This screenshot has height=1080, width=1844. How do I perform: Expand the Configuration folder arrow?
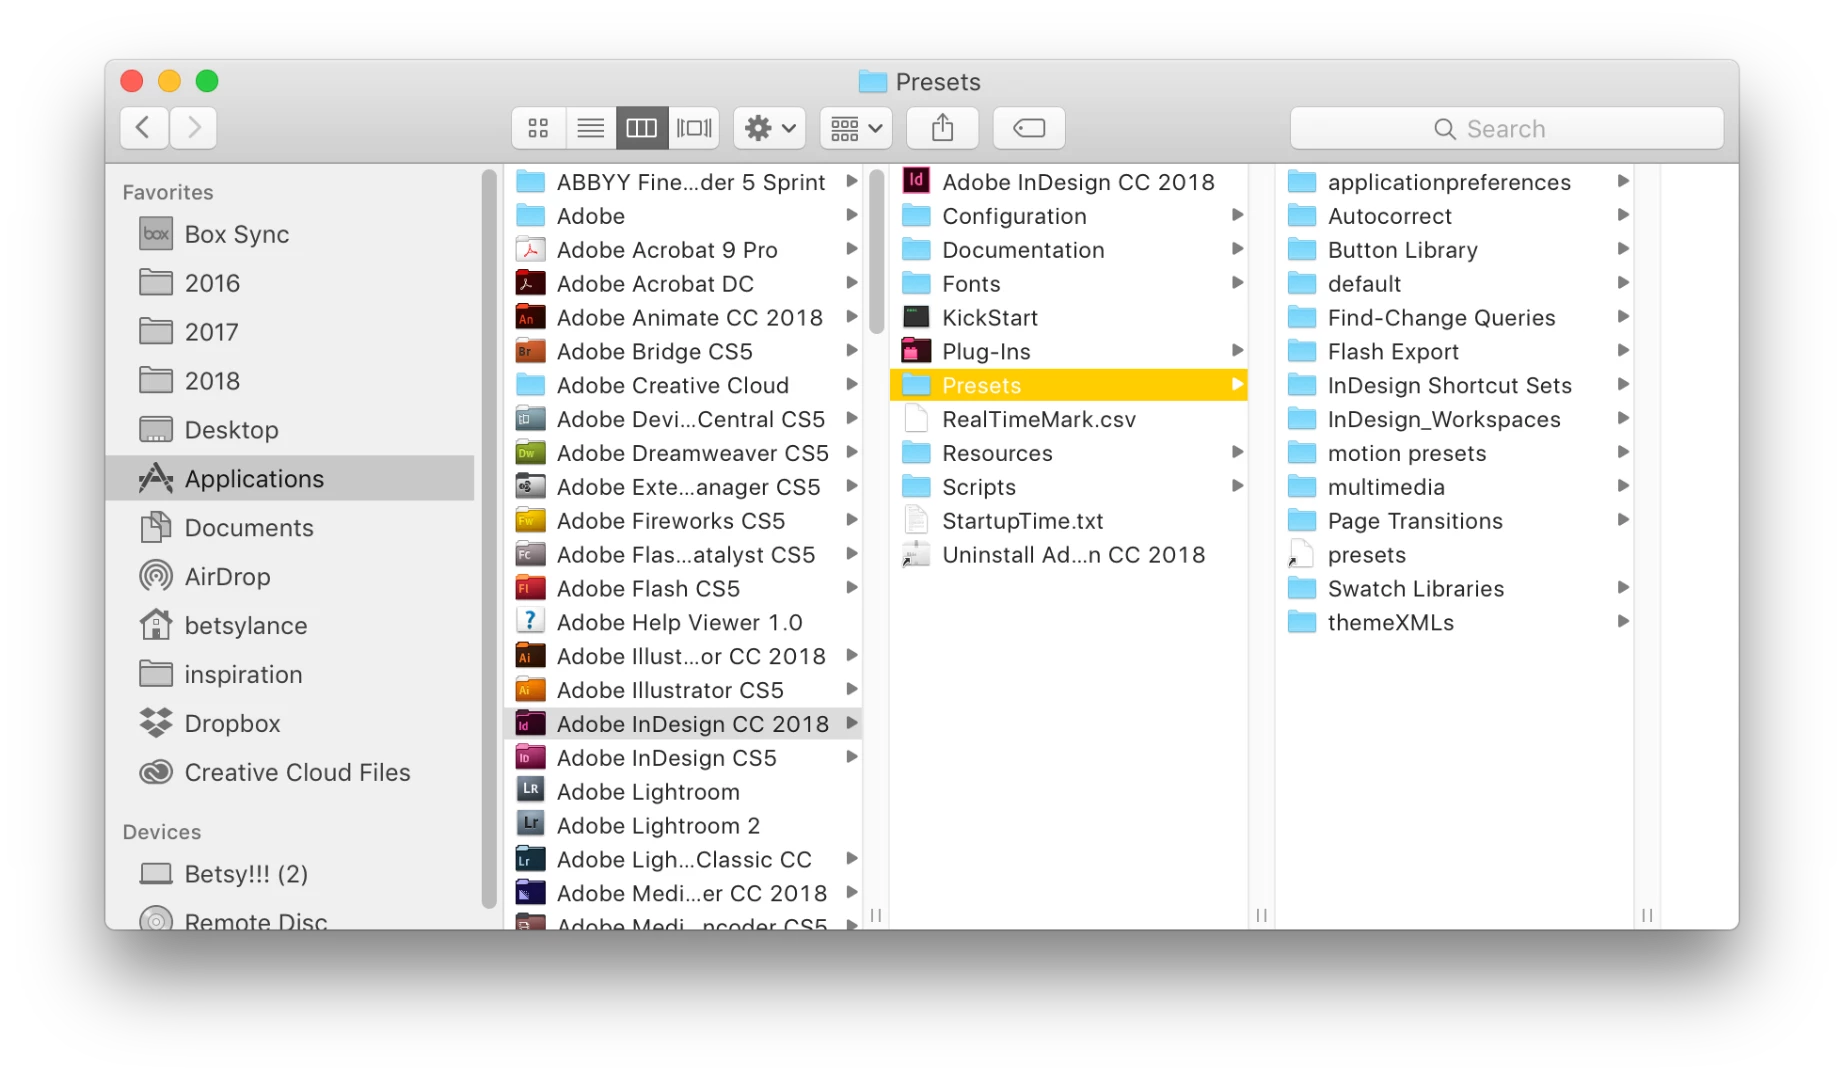click(1237, 215)
